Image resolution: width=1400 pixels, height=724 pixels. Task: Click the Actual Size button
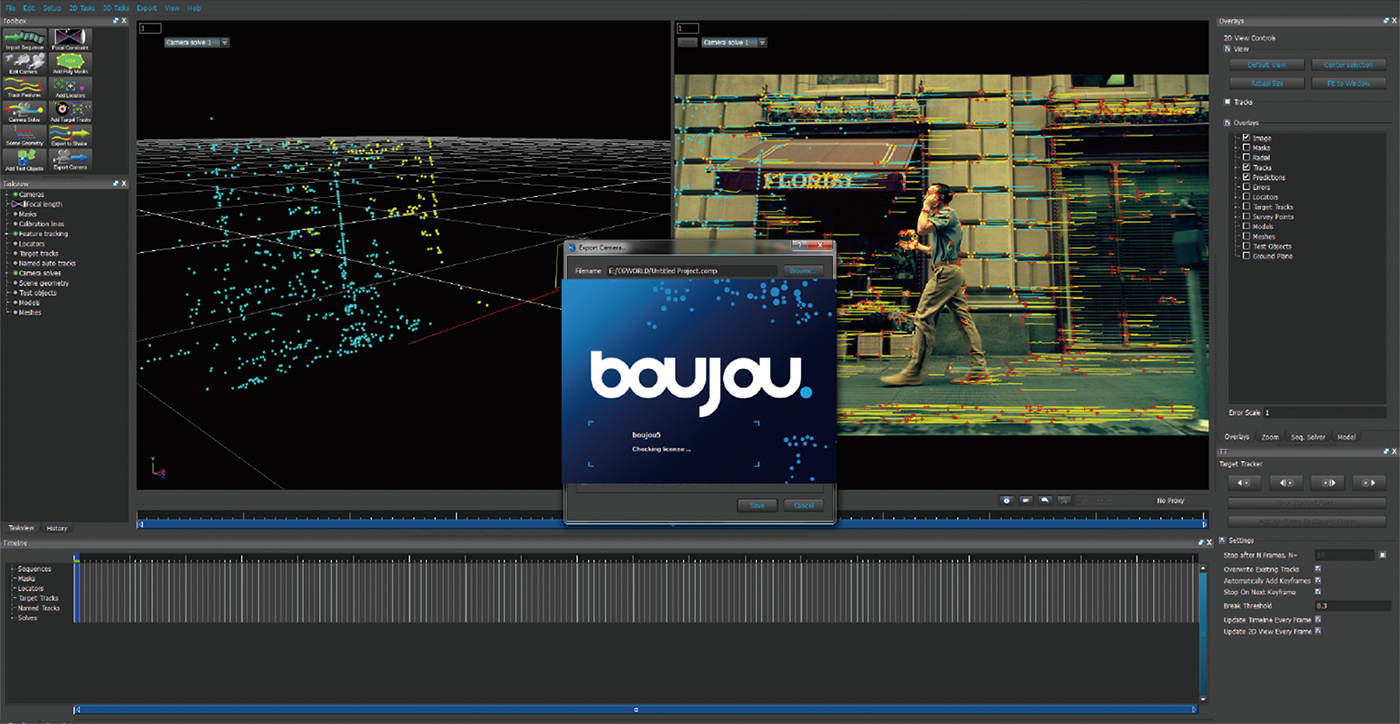(x=1265, y=84)
